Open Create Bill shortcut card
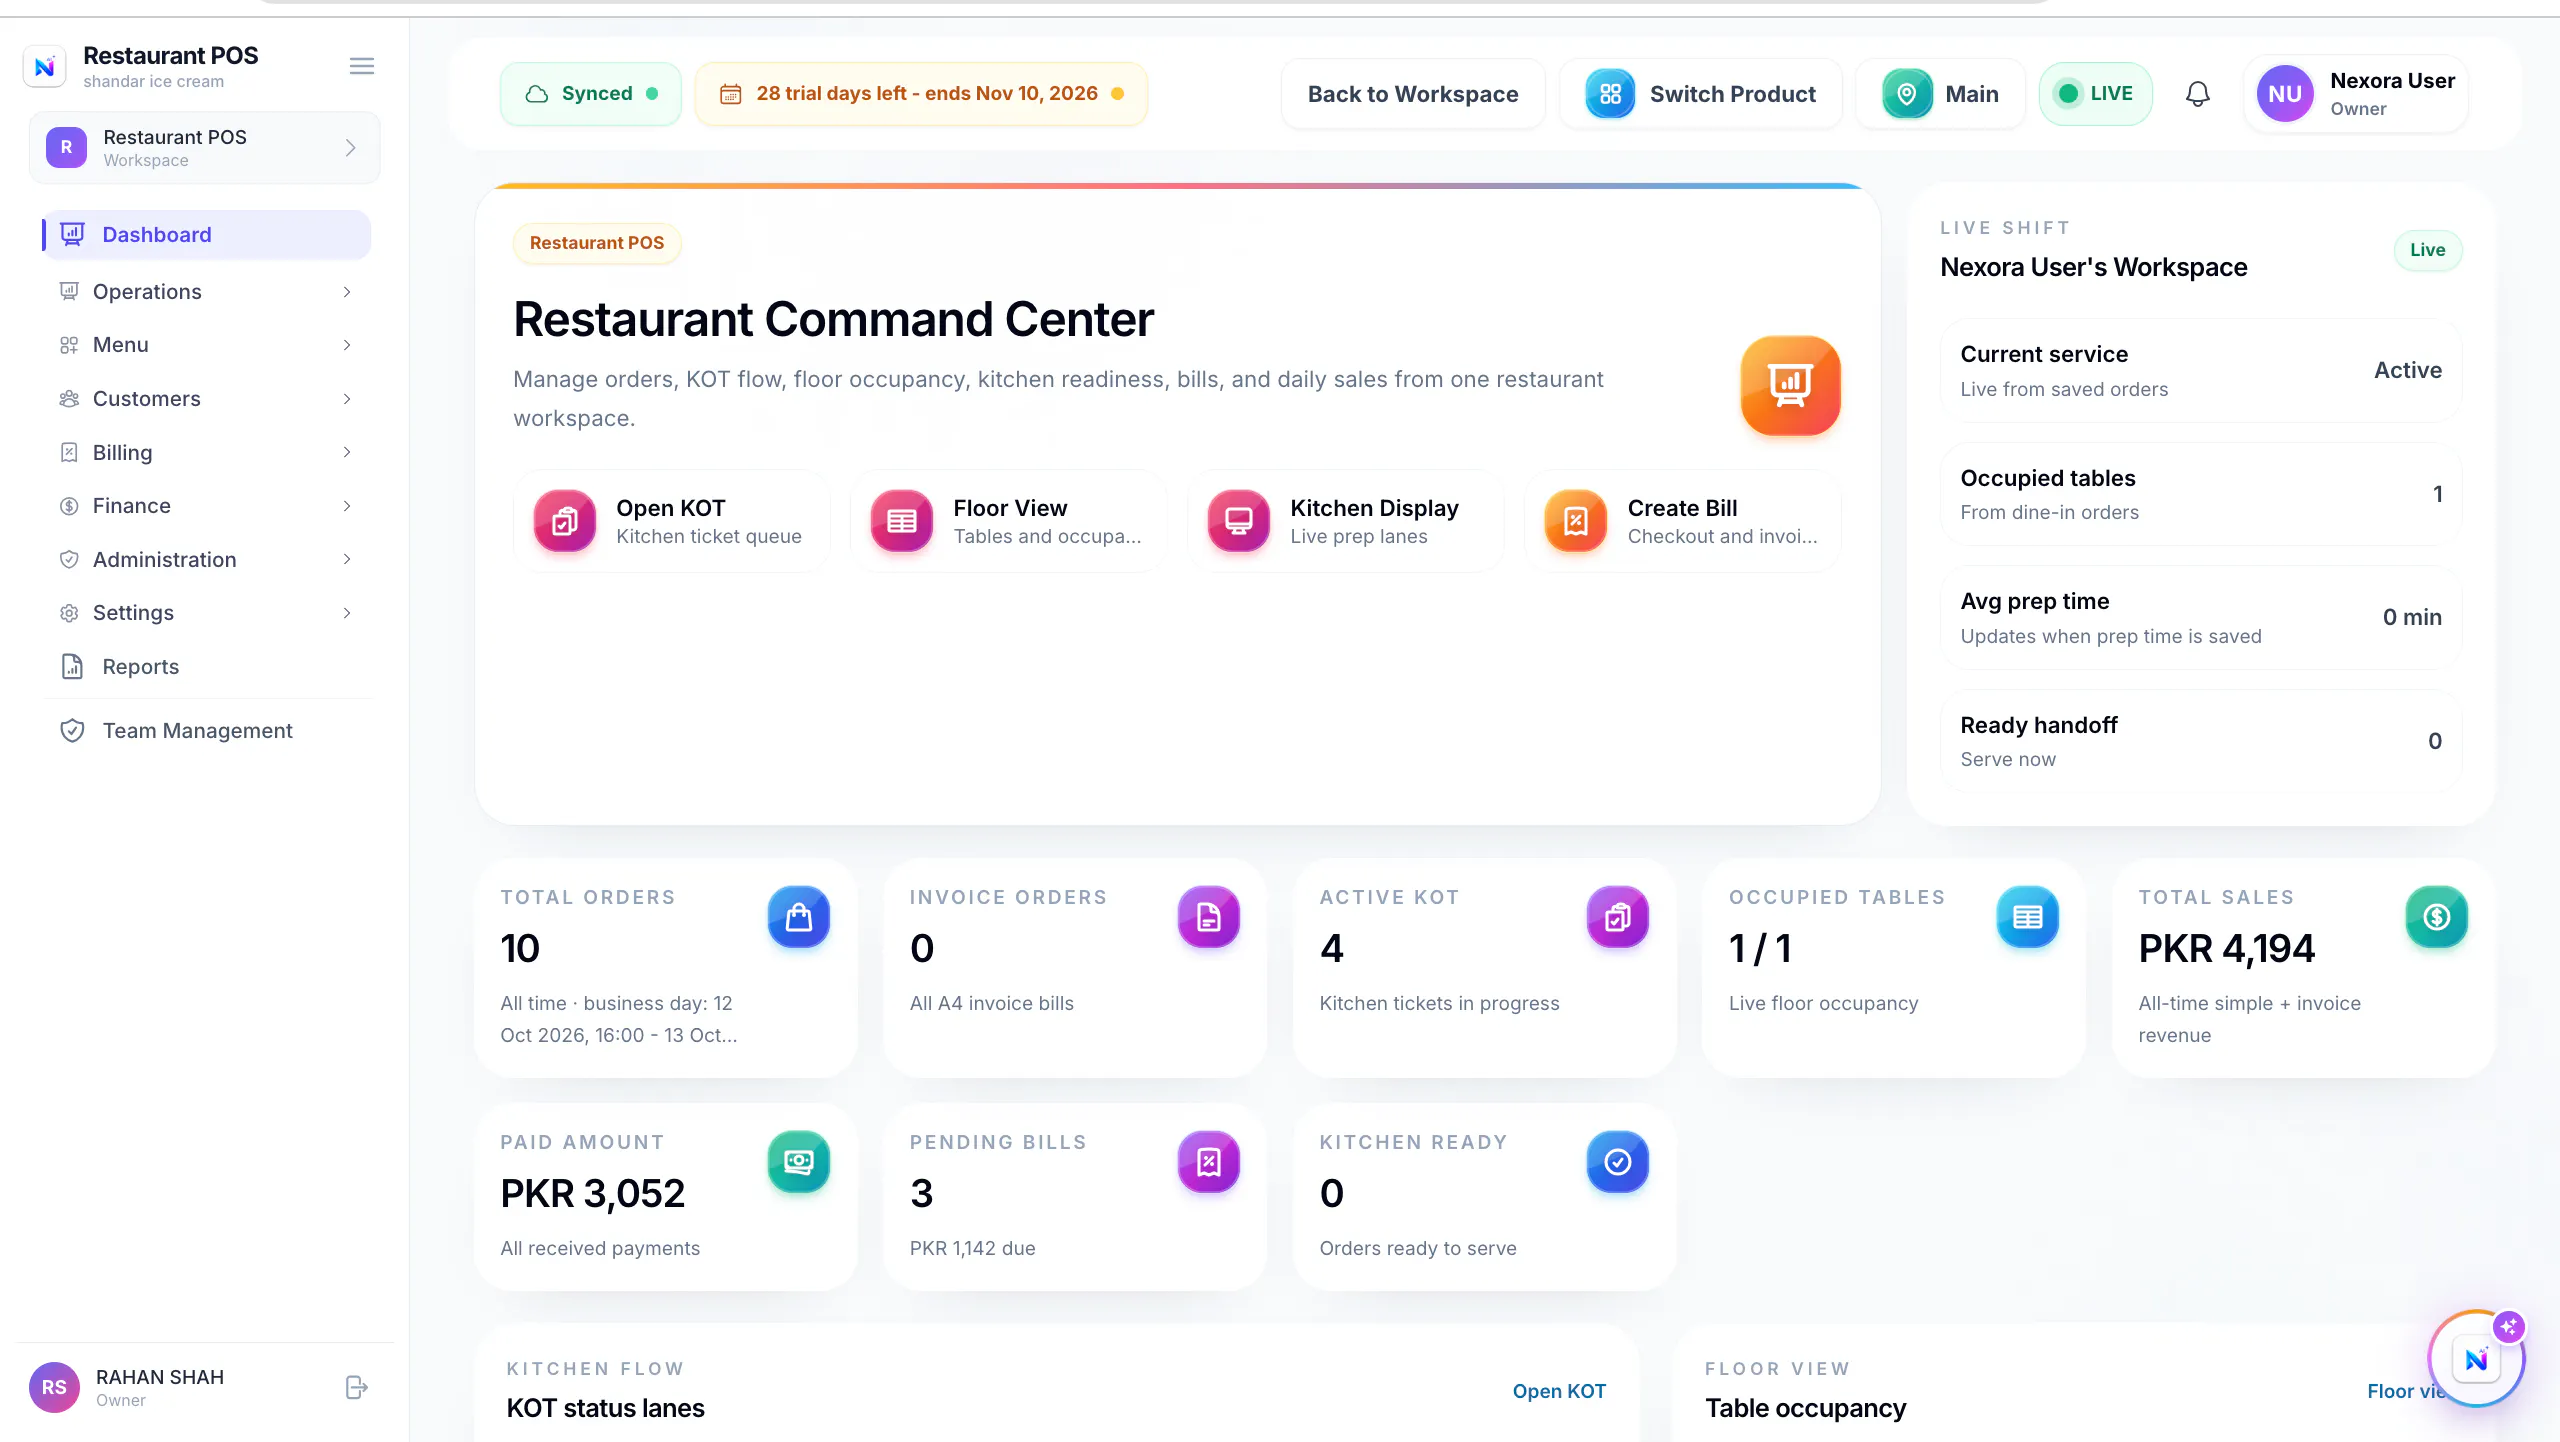This screenshot has height=1442, width=2560. point(1682,521)
